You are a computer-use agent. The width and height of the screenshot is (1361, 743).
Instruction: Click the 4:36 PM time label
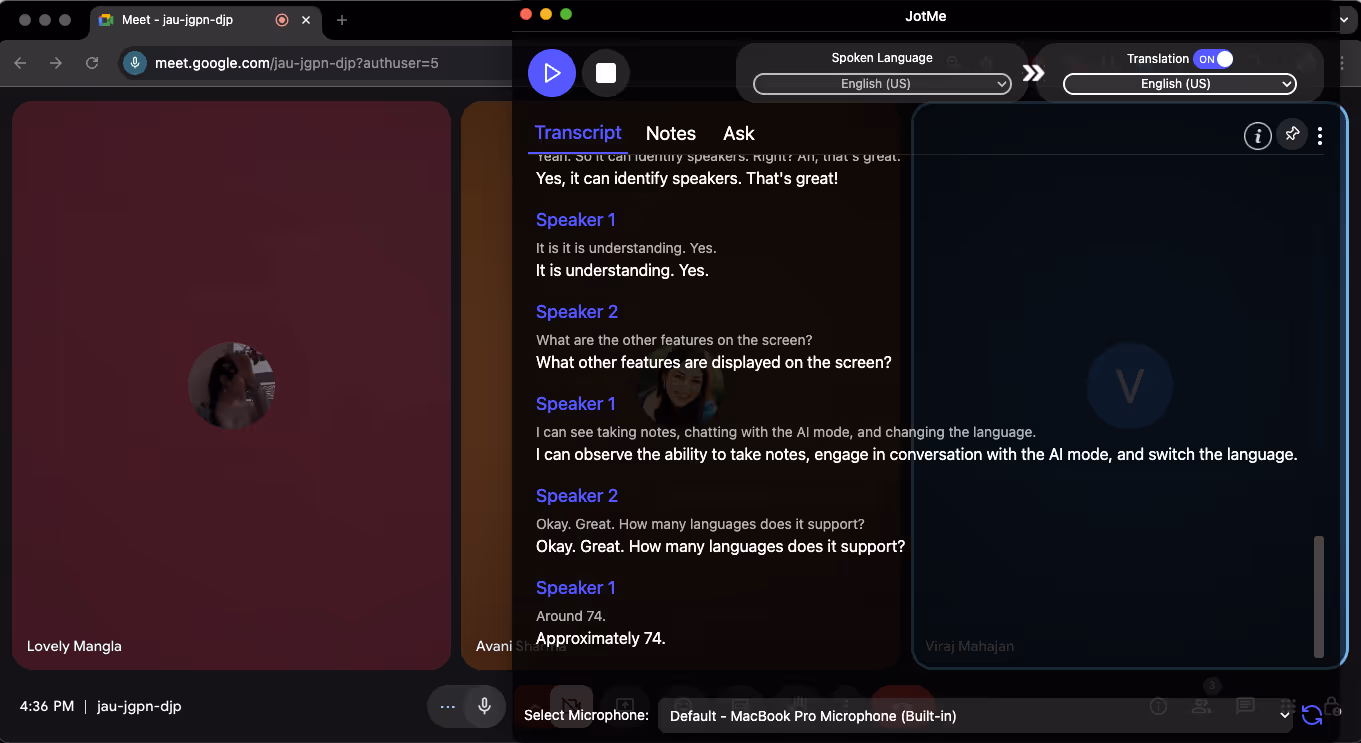point(47,706)
